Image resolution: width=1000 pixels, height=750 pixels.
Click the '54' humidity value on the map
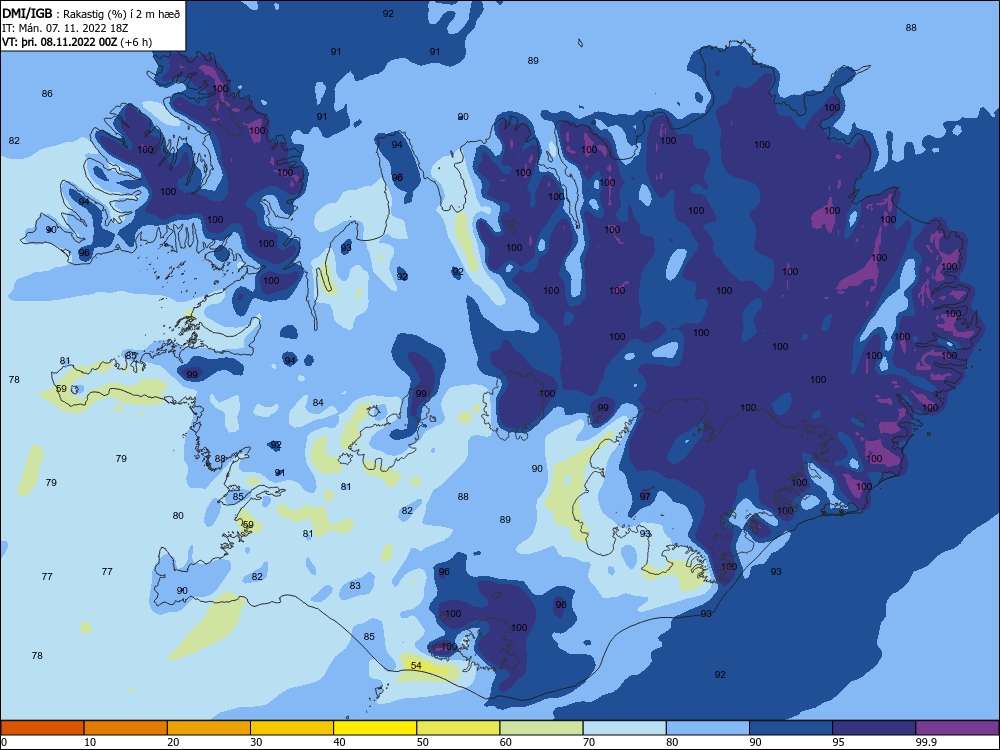(x=416, y=665)
